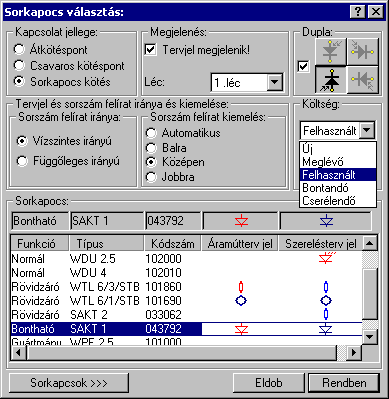The image size is (389, 399).
Task: Open the Léc dropdown showing 1 .léc
Action: [x=275, y=82]
